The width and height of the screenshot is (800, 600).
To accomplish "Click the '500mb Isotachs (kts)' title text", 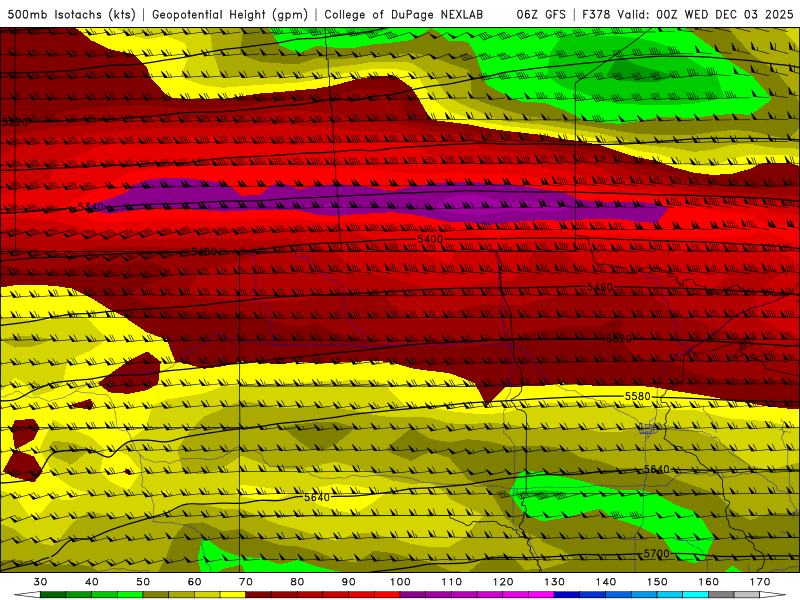I will [x=71, y=14].
